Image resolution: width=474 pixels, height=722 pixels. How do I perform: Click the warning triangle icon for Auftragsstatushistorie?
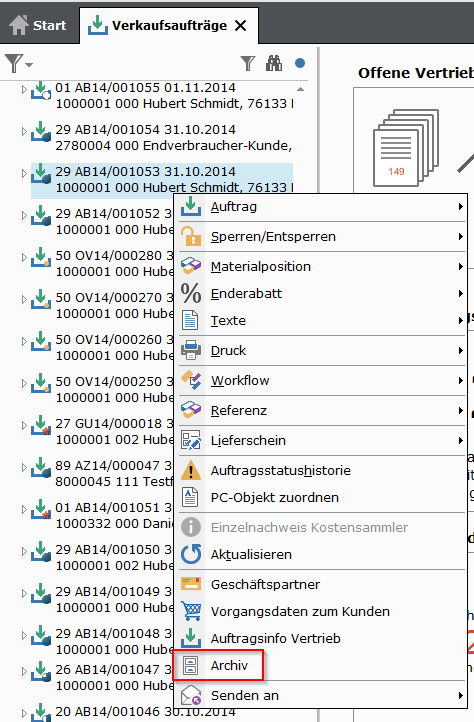tap(191, 471)
